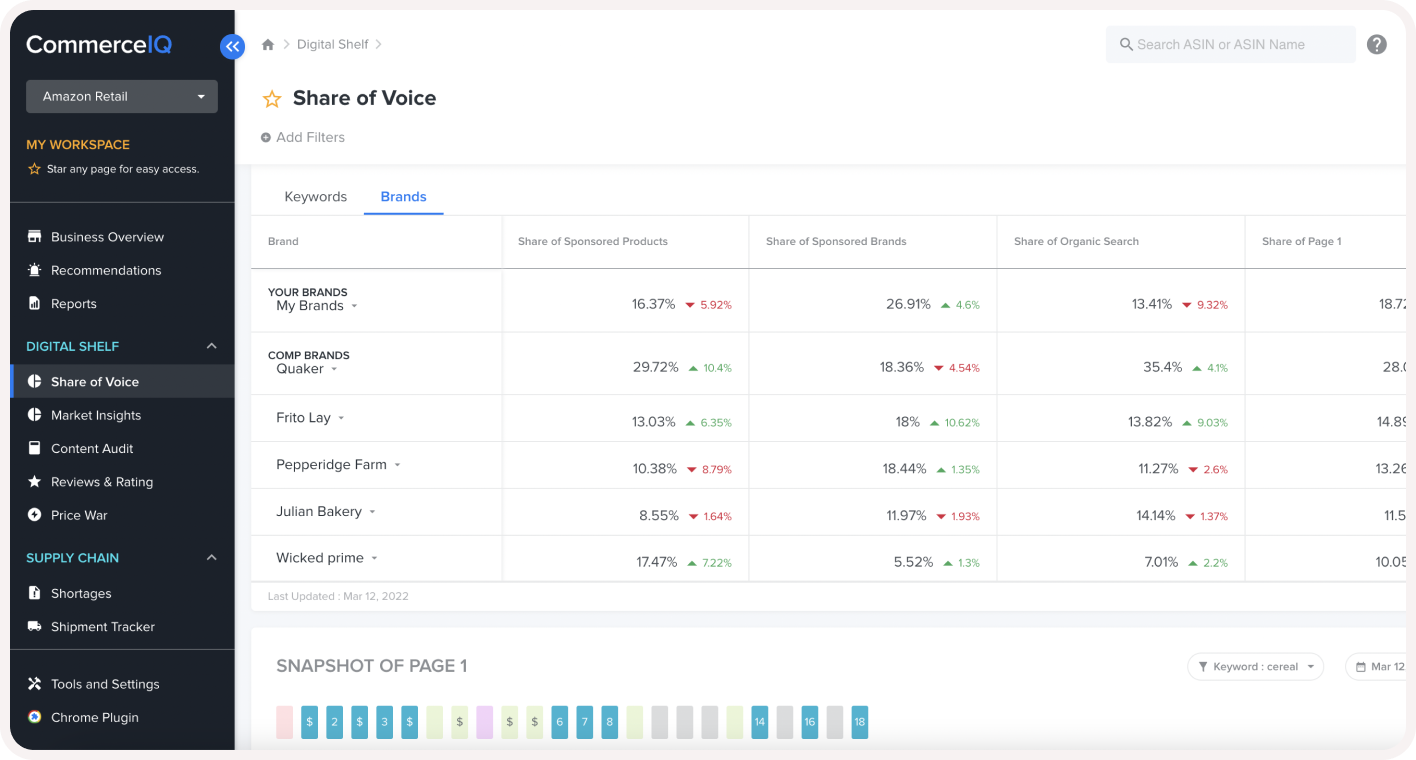1416x760 pixels.
Task: Click the Digital Shelf breadcrumb link
Action: pyautogui.click(x=333, y=45)
